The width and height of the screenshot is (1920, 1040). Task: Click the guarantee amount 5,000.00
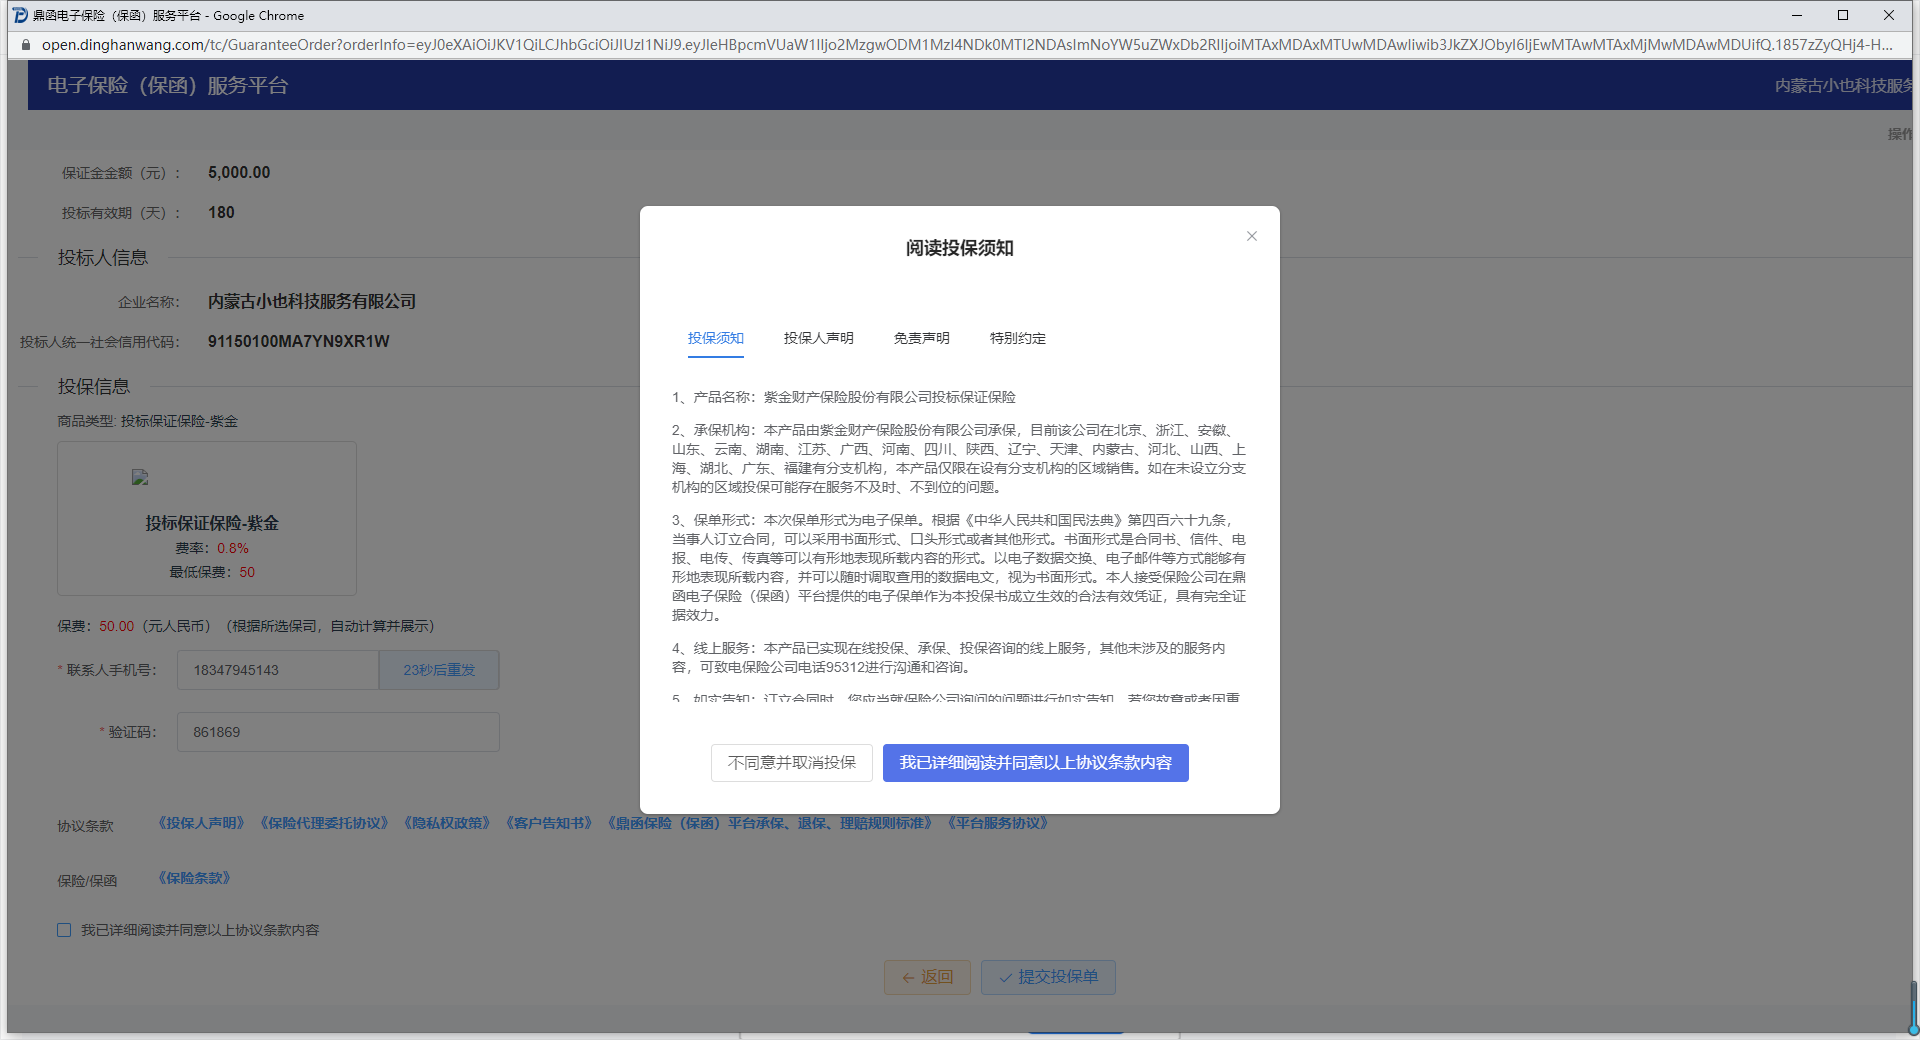tap(239, 172)
